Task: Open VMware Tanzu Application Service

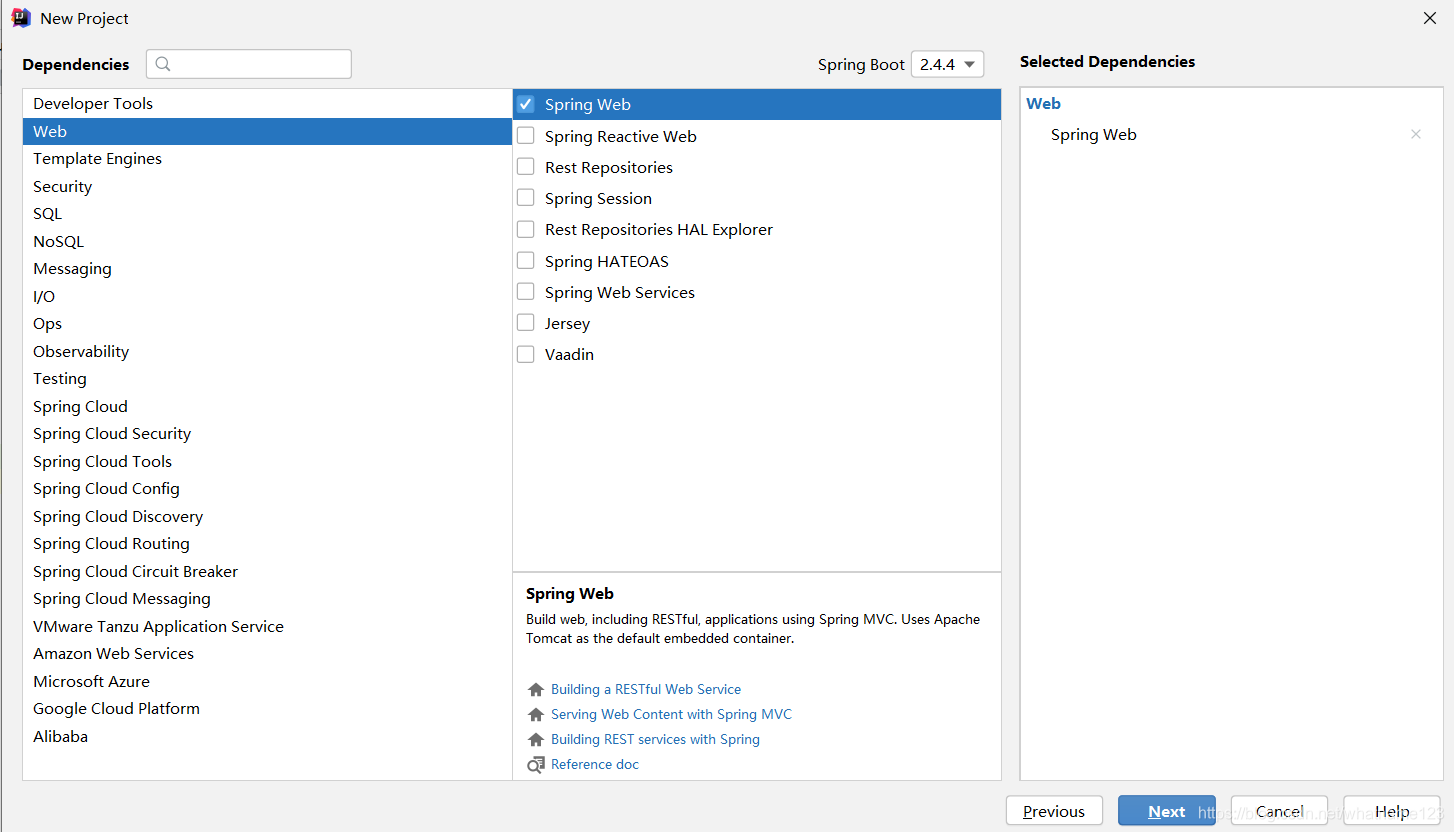Action: pyautogui.click(x=267, y=626)
